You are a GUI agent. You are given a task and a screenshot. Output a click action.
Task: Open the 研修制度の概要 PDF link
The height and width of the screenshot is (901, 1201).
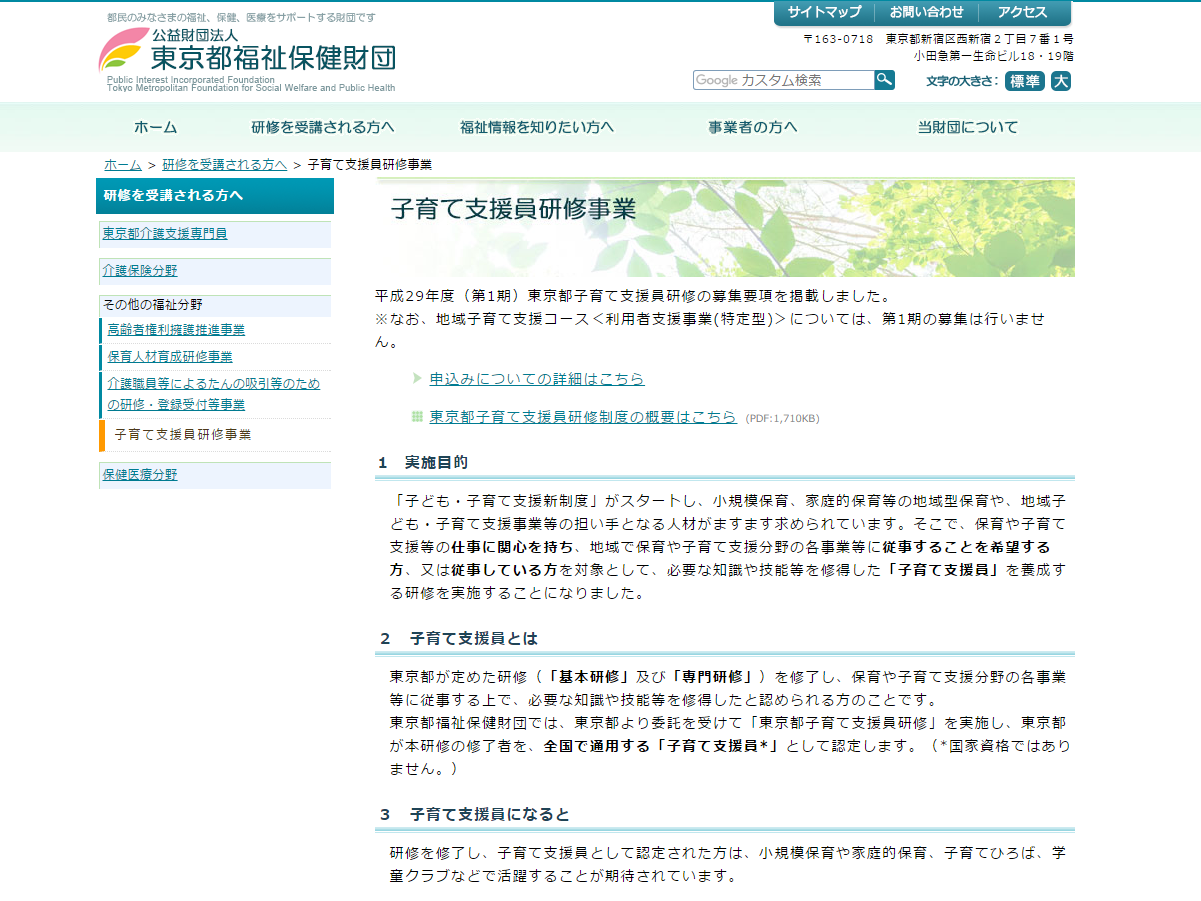[583, 417]
